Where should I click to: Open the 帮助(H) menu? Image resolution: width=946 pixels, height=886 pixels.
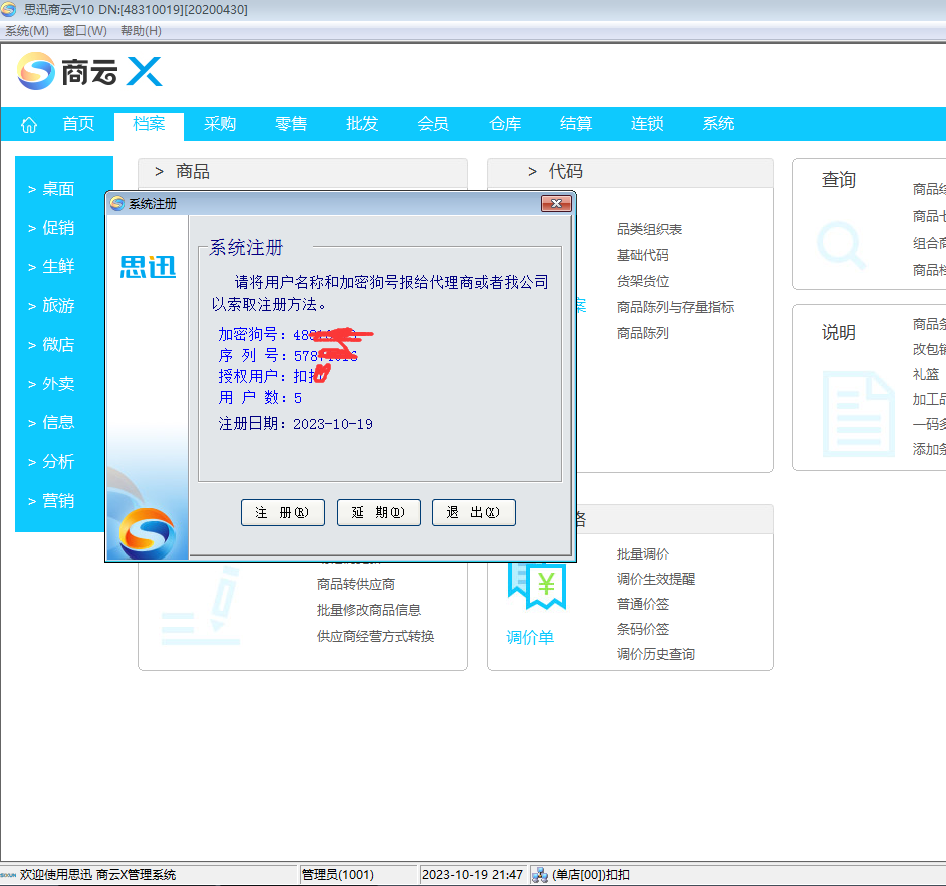click(x=141, y=31)
